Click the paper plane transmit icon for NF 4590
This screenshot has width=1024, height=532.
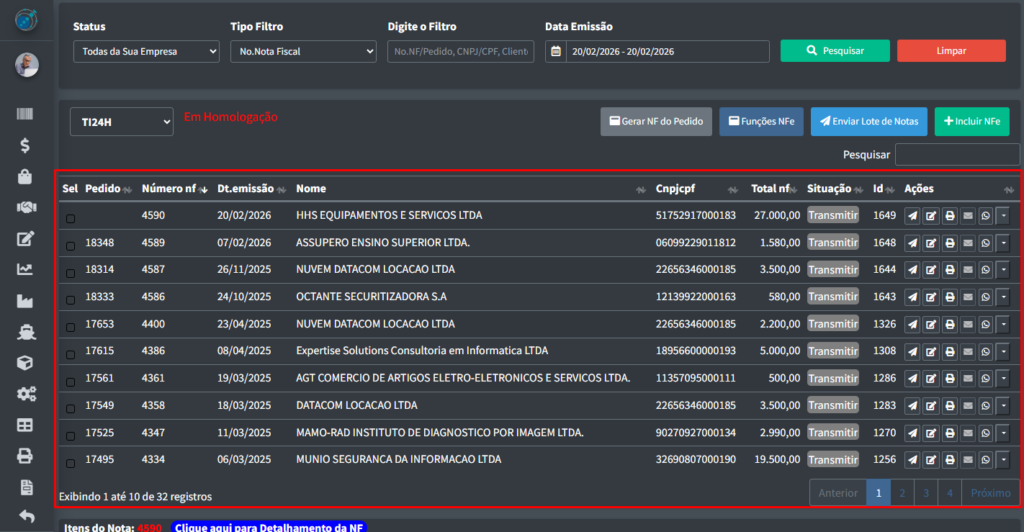[x=912, y=215]
